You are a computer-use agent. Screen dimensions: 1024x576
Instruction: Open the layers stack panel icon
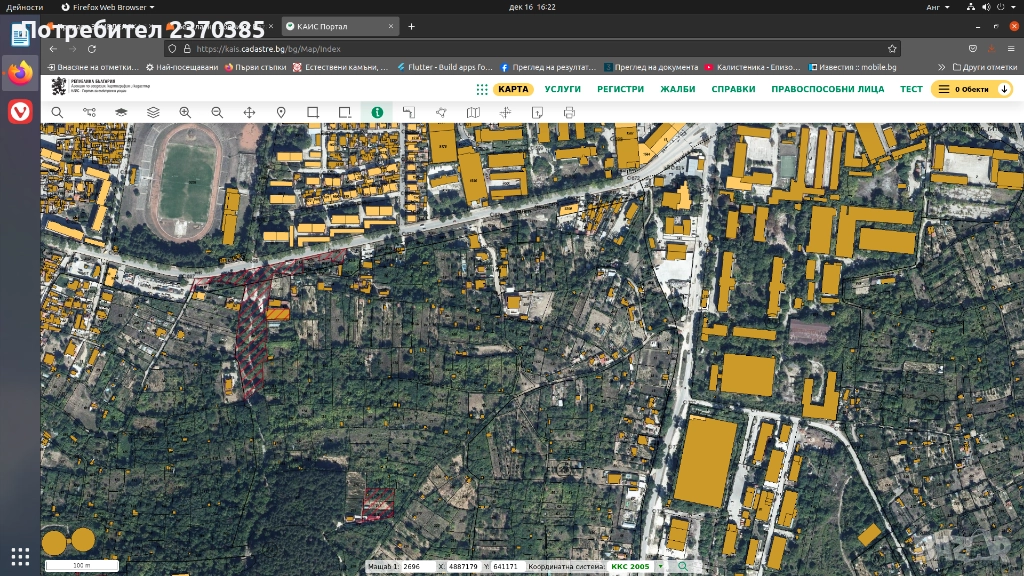153,113
